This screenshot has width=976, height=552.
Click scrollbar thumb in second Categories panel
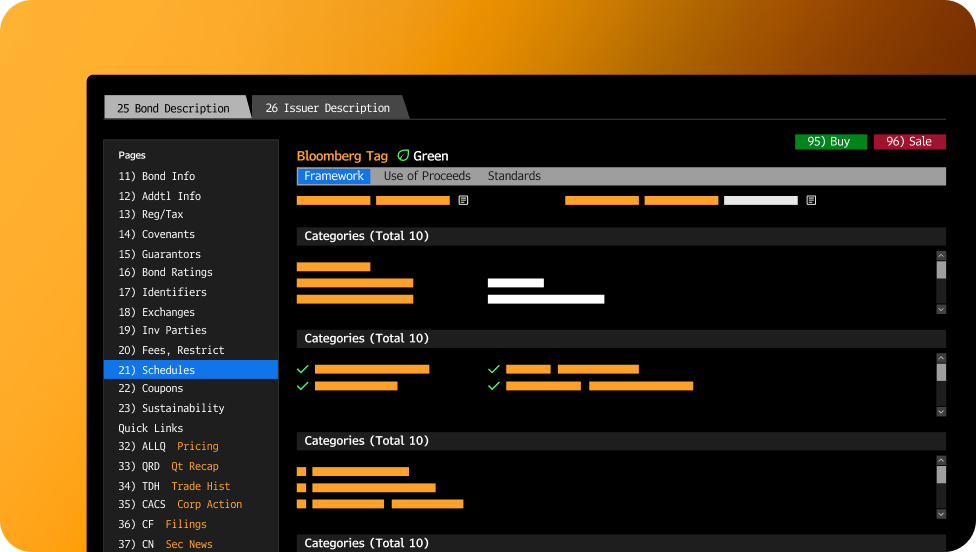(x=941, y=372)
